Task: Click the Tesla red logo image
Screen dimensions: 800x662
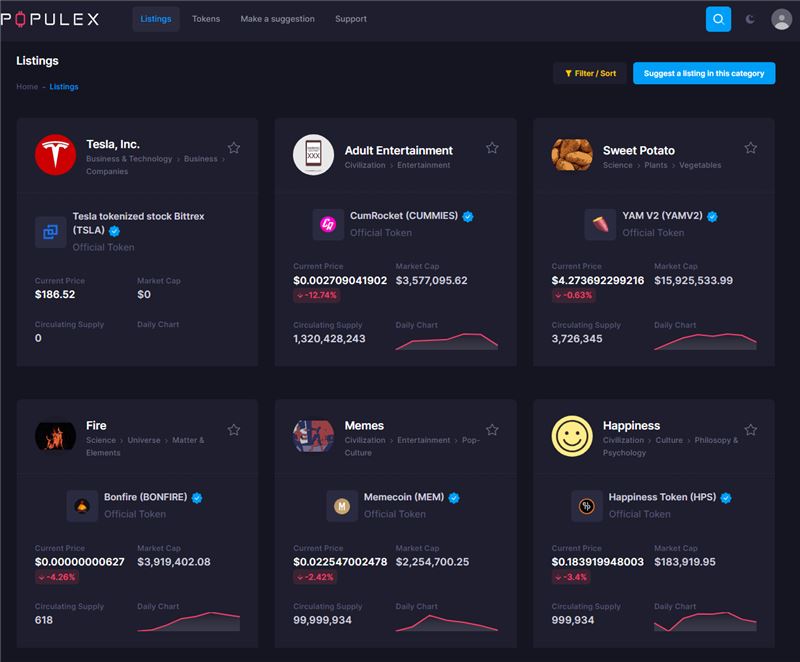Action: click(x=55, y=155)
